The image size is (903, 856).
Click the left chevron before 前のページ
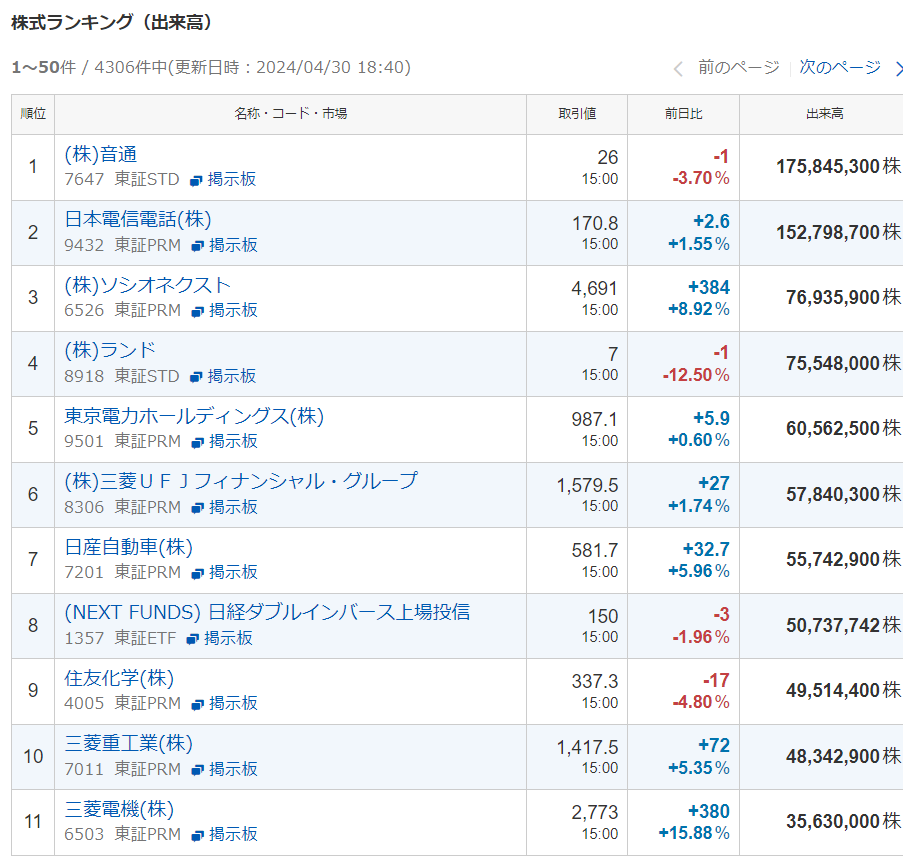678,69
